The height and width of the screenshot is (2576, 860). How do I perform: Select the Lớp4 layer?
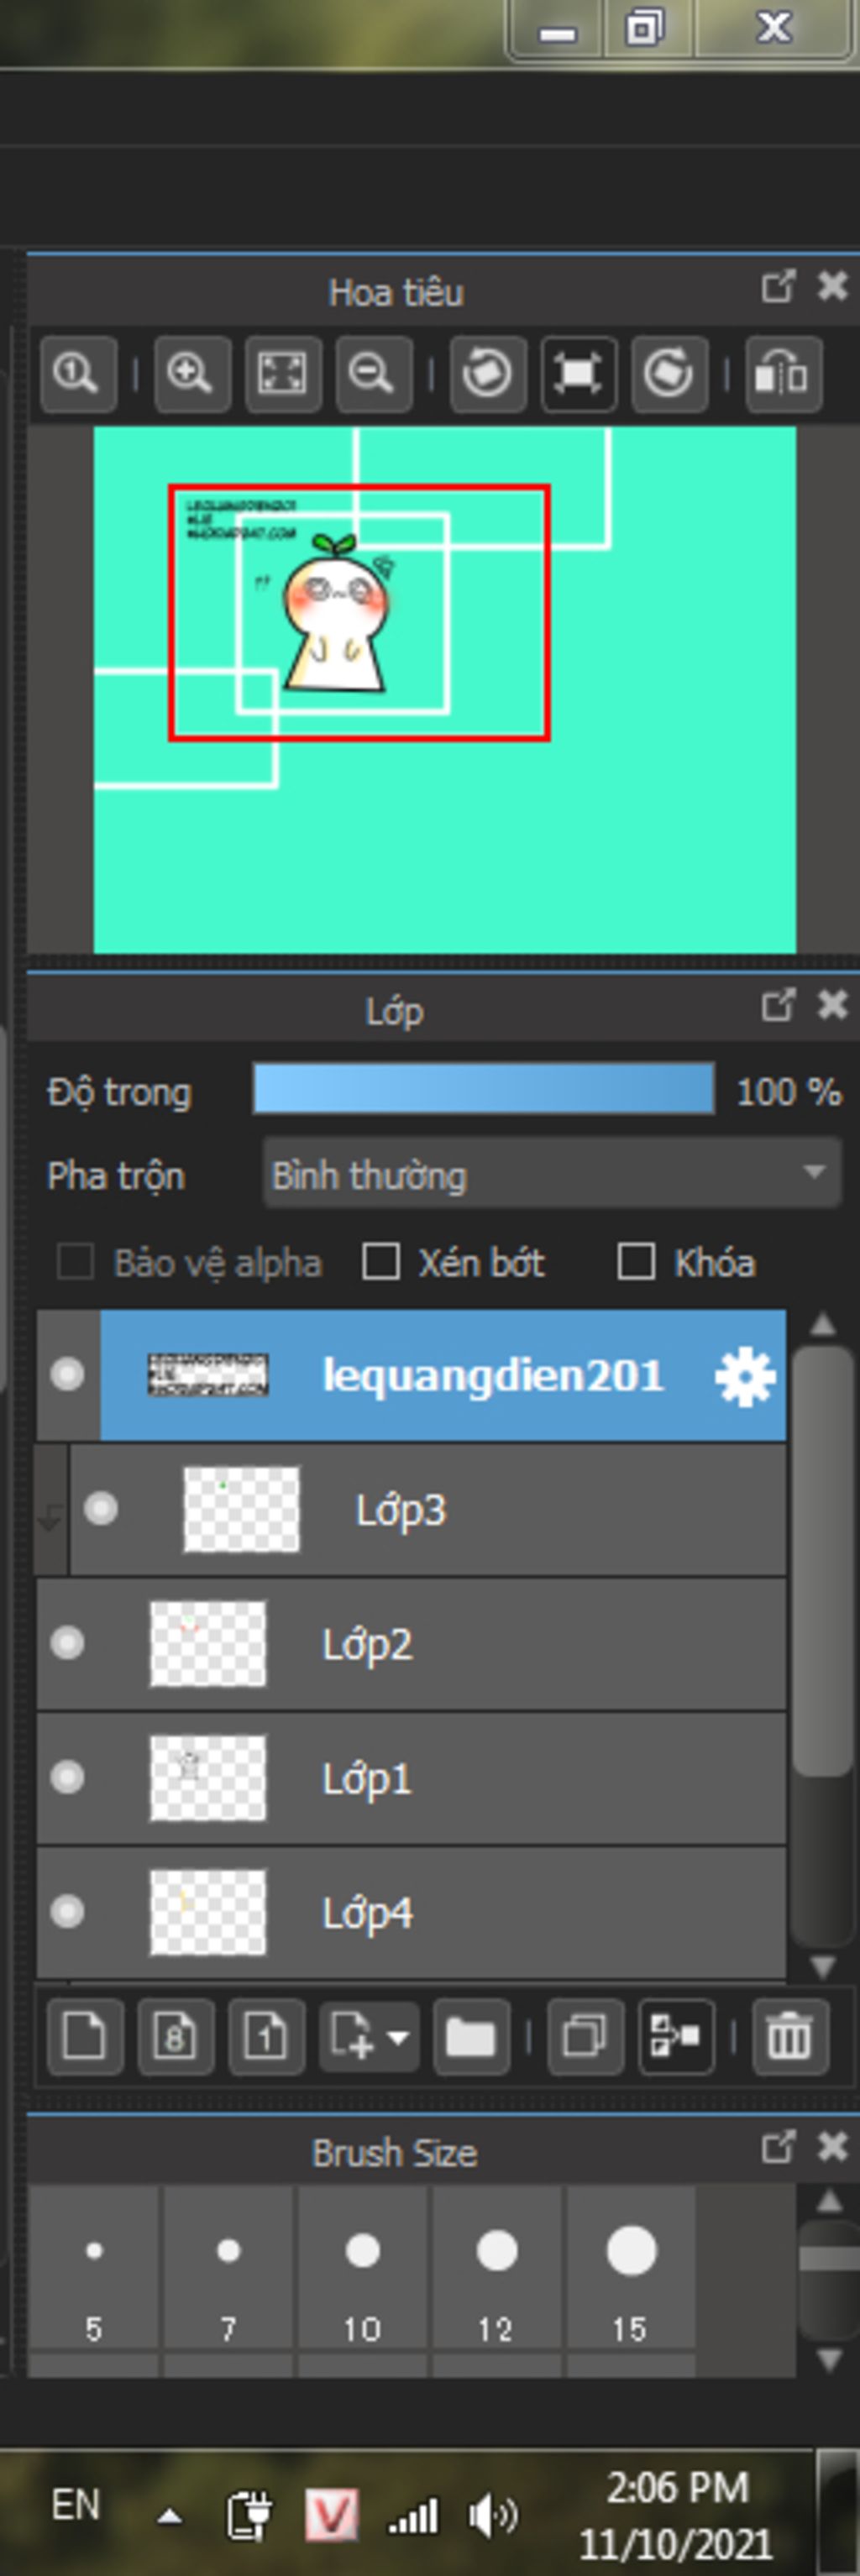point(411,1912)
